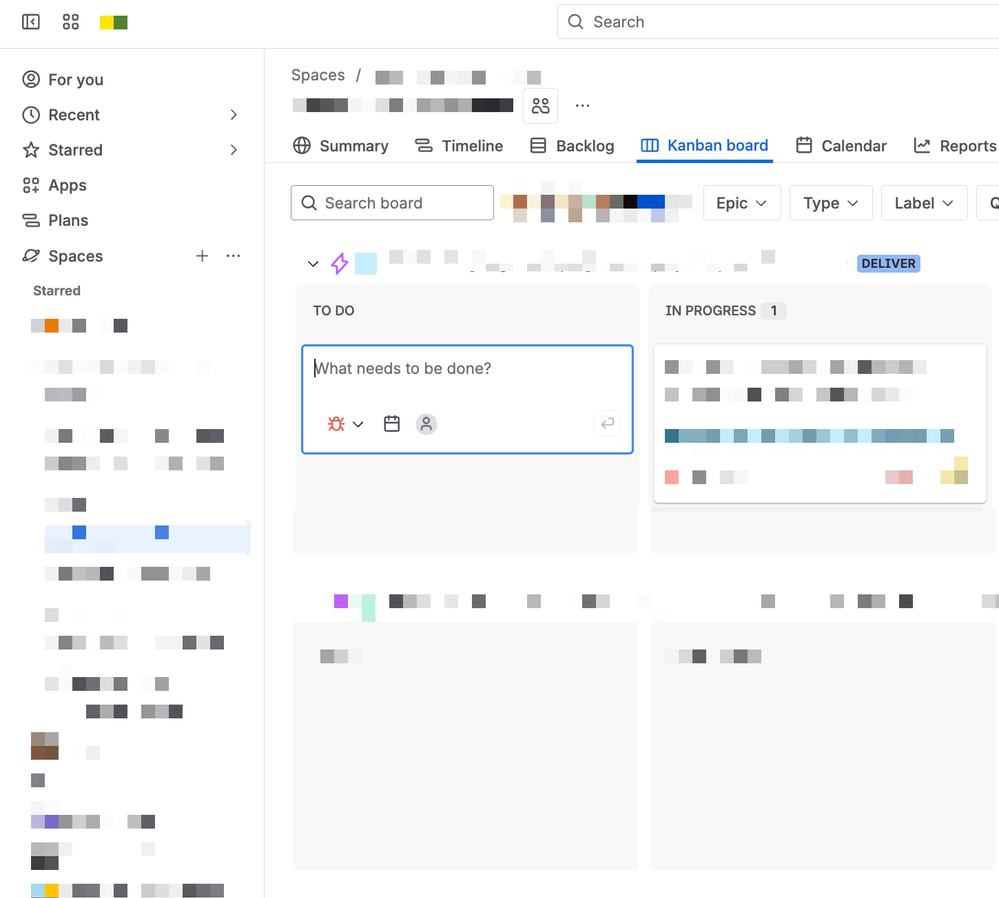The height and width of the screenshot is (898, 999).
Task: Collapse the DELIVER swimlane chevron
Action: pyautogui.click(x=313, y=263)
